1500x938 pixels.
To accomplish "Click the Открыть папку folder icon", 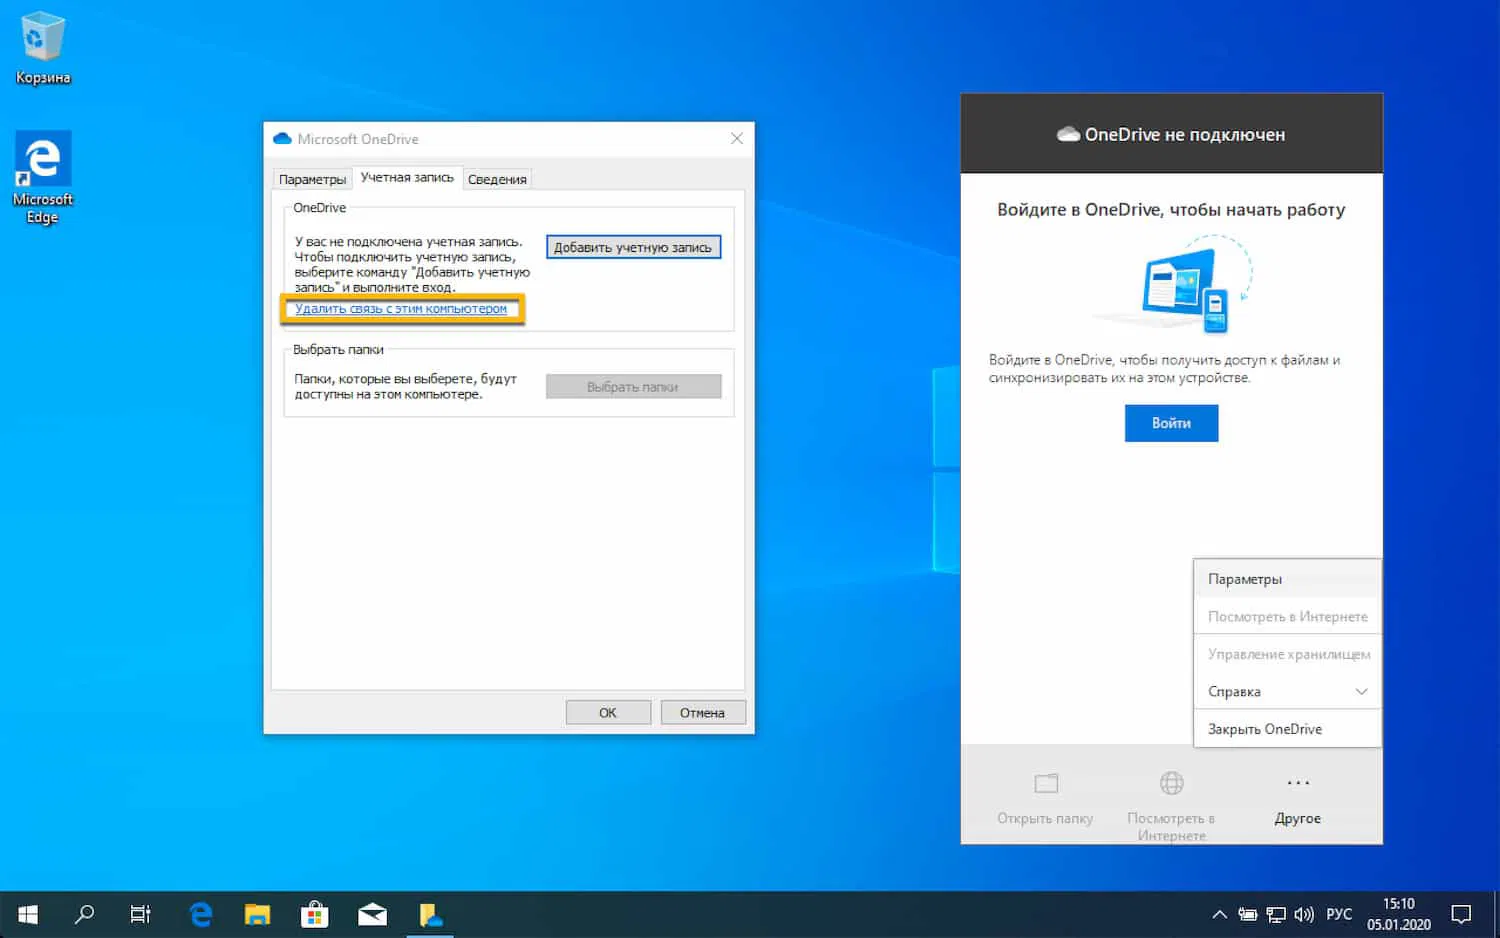I will (1046, 783).
